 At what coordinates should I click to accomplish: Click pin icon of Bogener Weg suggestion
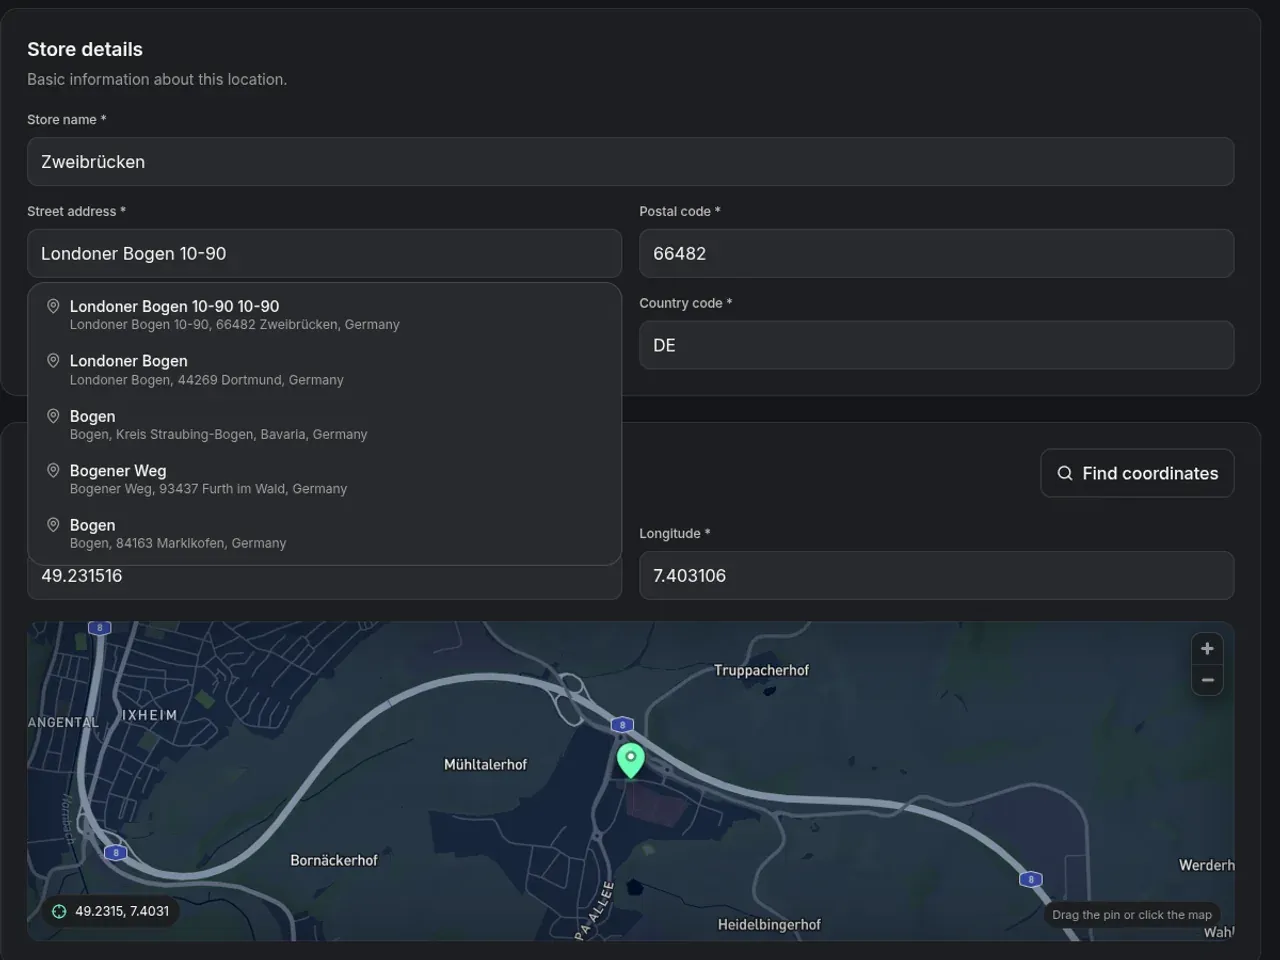tap(53, 470)
